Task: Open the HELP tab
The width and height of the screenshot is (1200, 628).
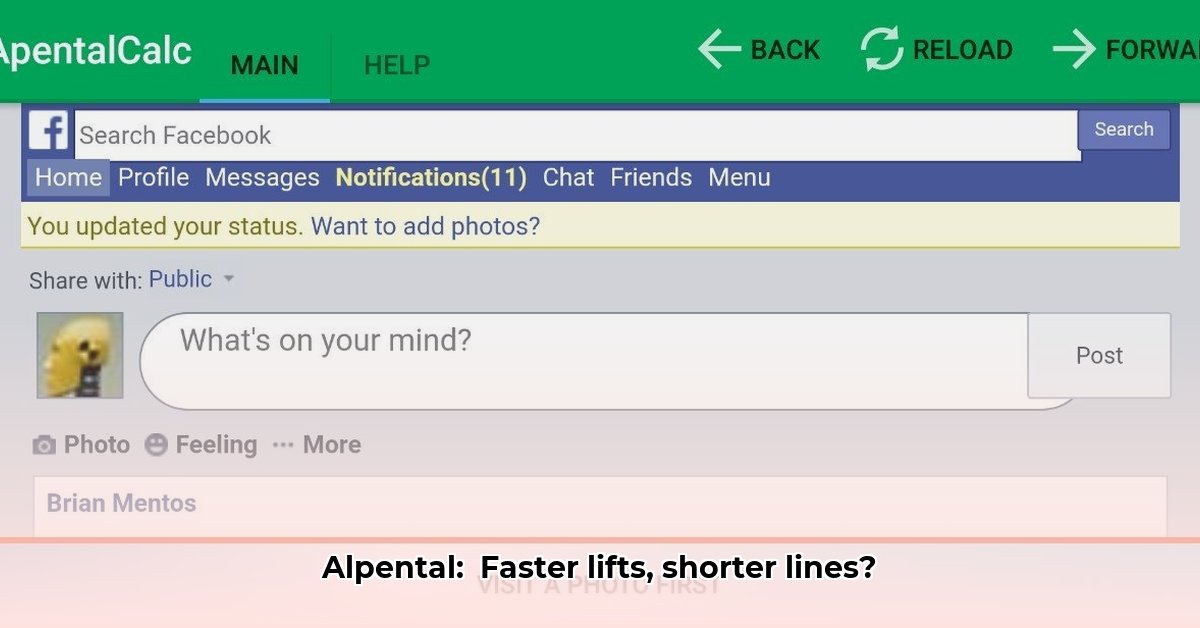Action: 396,65
